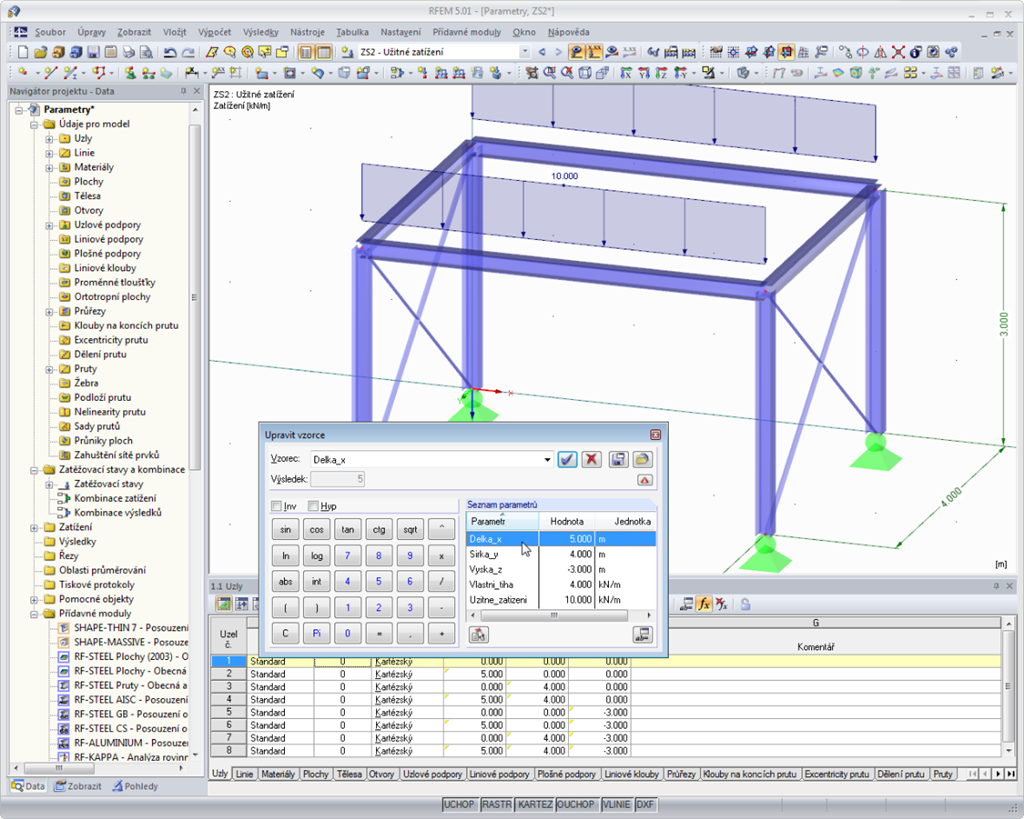Click the Print icon in toolbar
1024x819 pixels.
[129, 52]
